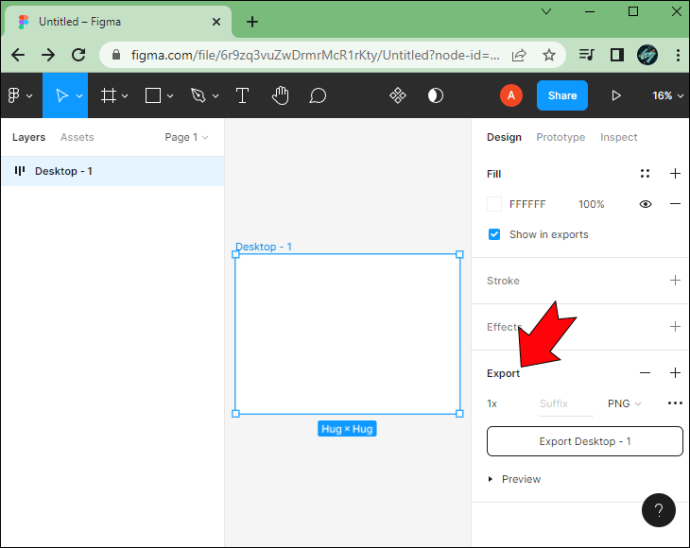Viewport: 690px width, 548px height.
Task: Open the Page 1 dropdown
Action: (187, 137)
